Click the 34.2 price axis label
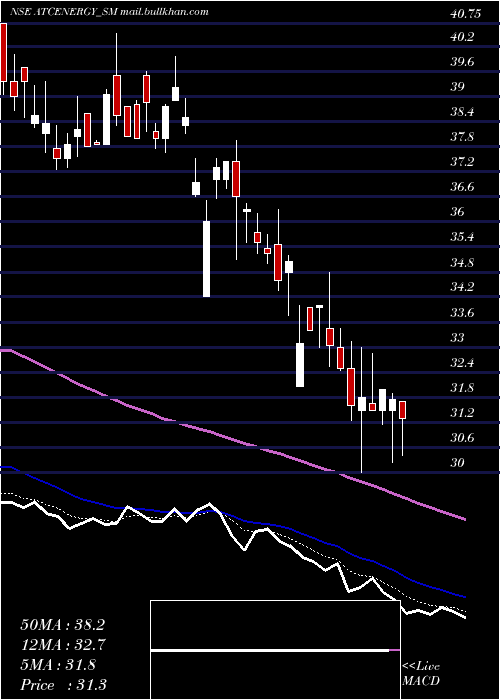Image resolution: width=500 pixels, height=700 pixels. point(462,287)
